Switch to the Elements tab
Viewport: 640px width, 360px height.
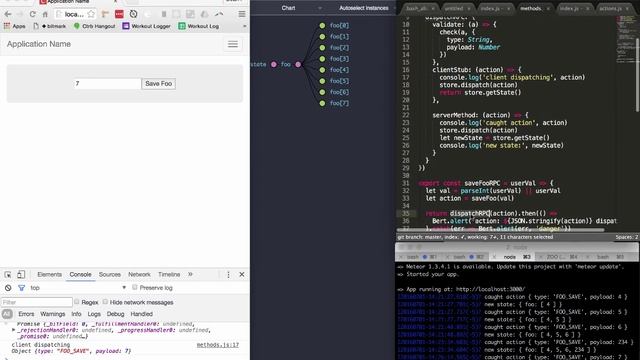49,275
